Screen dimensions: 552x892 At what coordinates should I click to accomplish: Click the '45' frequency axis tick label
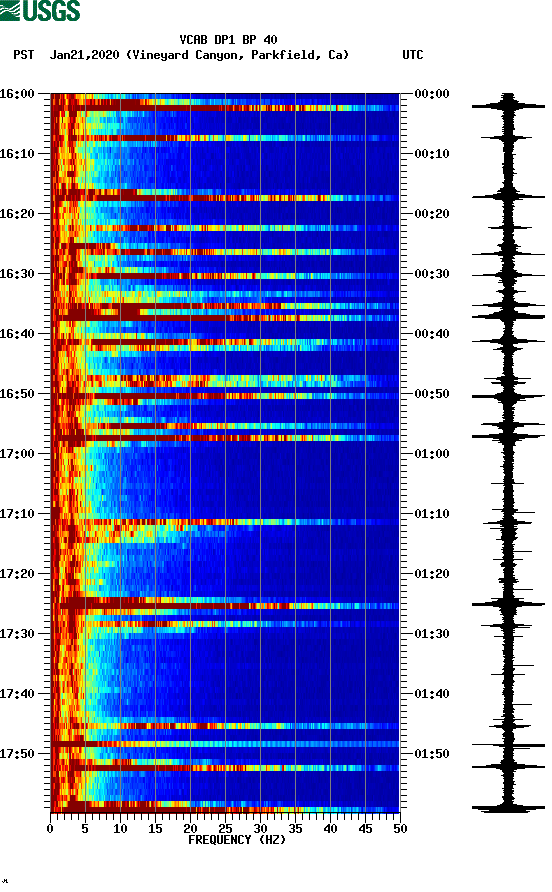tap(365, 829)
